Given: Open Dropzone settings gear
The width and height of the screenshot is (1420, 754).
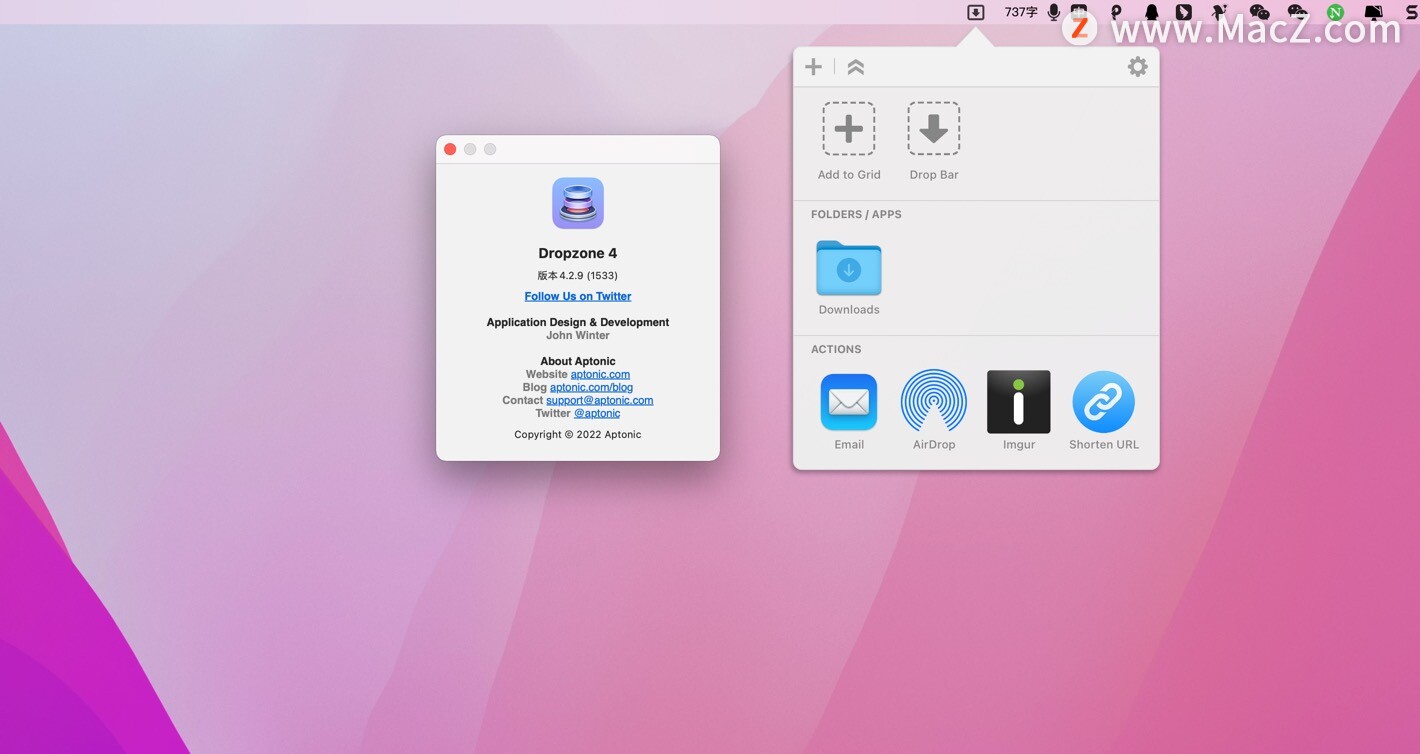Looking at the screenshot, I should (x=1138, y=67).
